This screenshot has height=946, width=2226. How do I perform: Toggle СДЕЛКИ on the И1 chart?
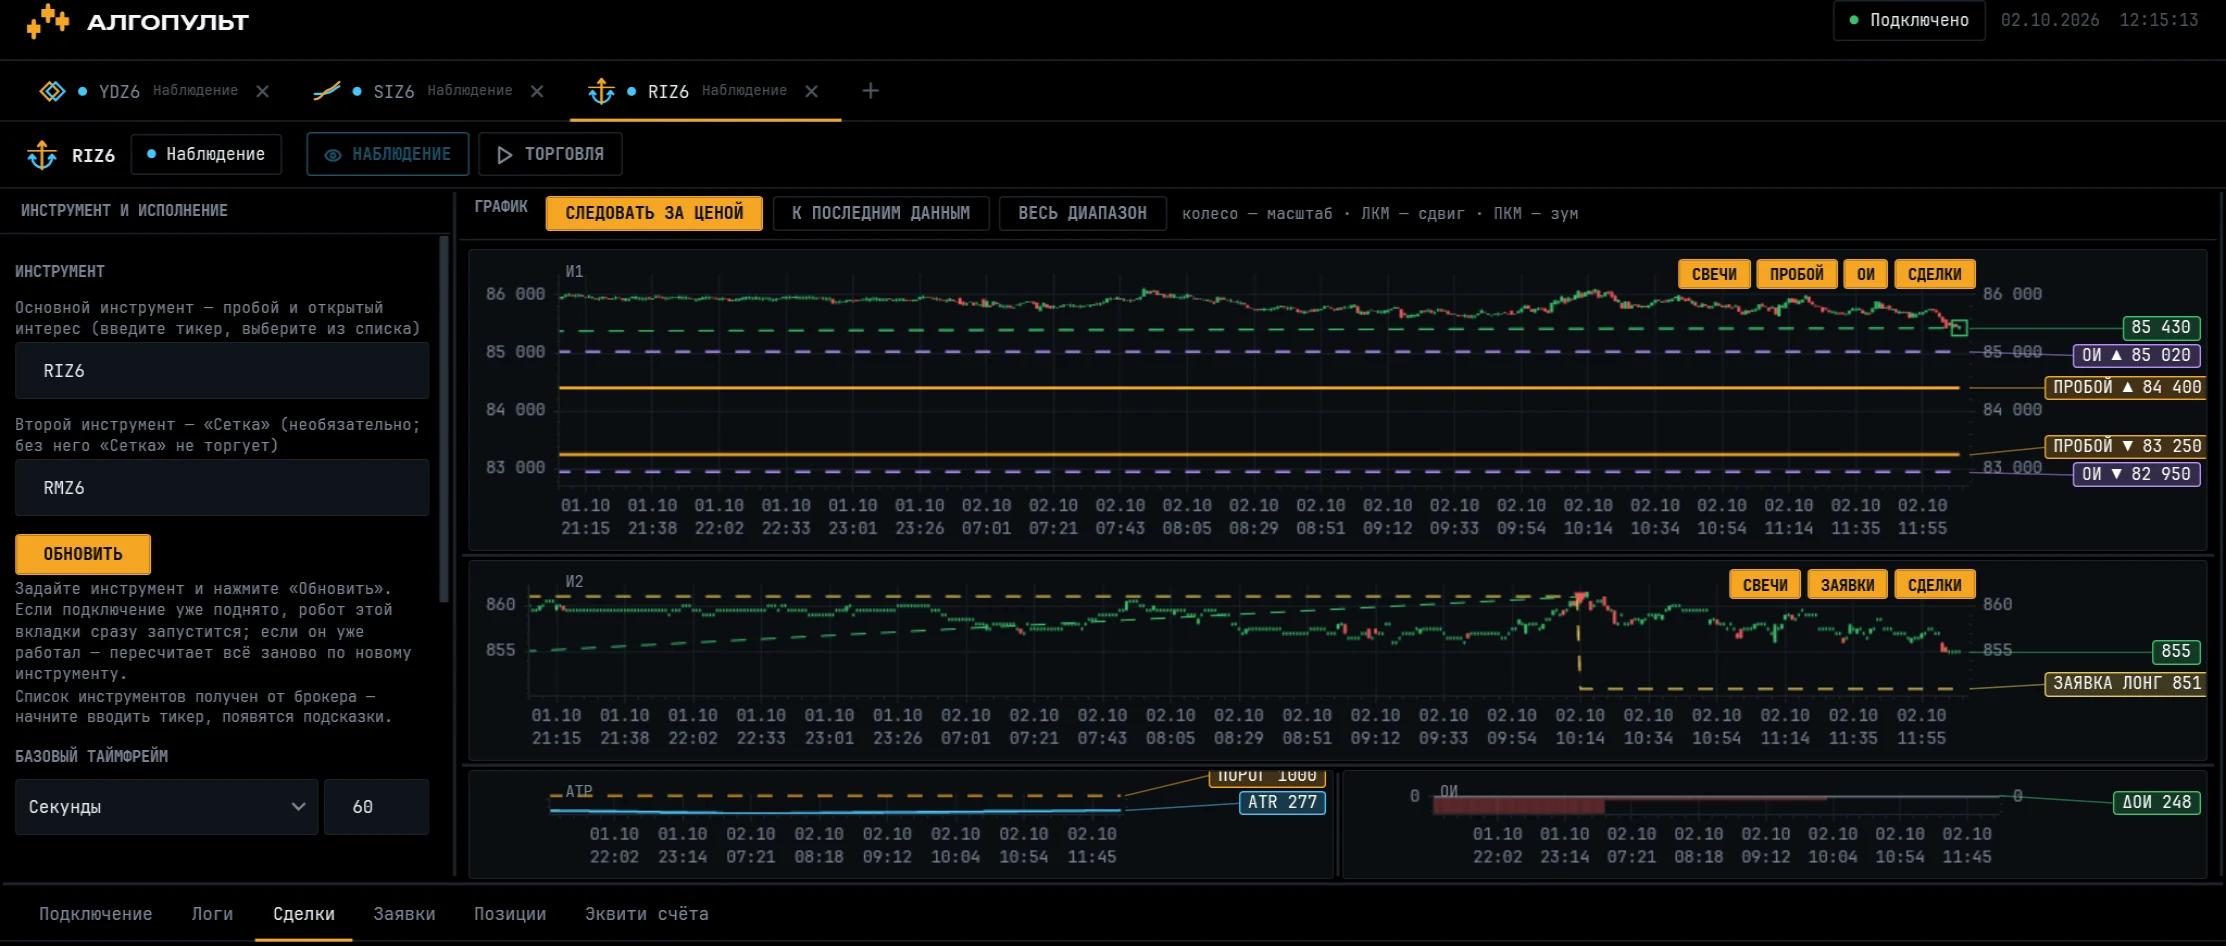[1934, 274]
